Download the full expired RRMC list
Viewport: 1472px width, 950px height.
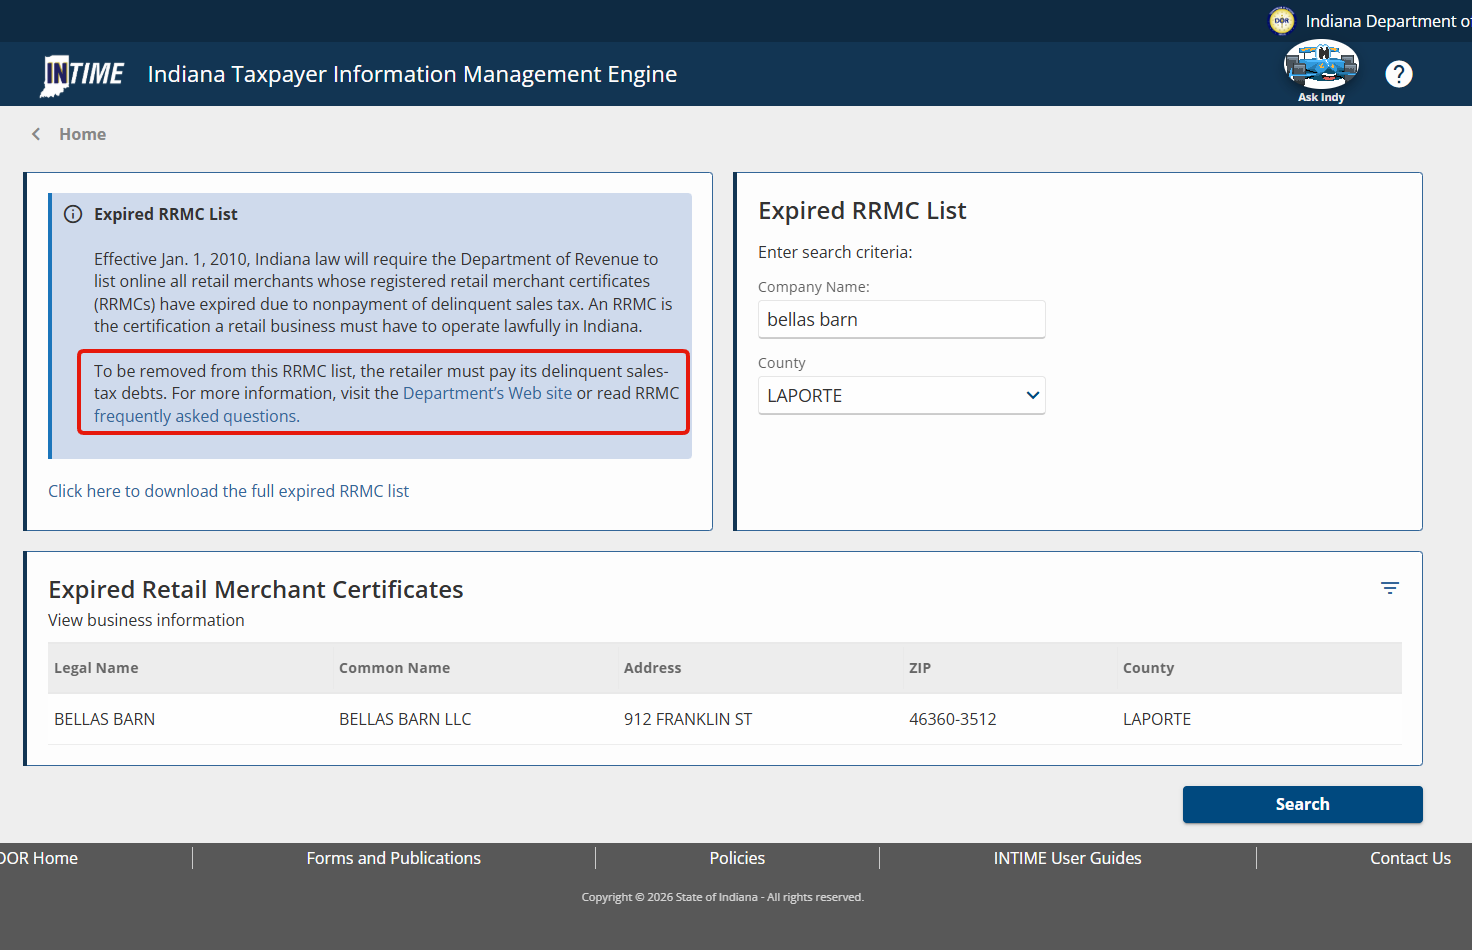coord(228,491)
